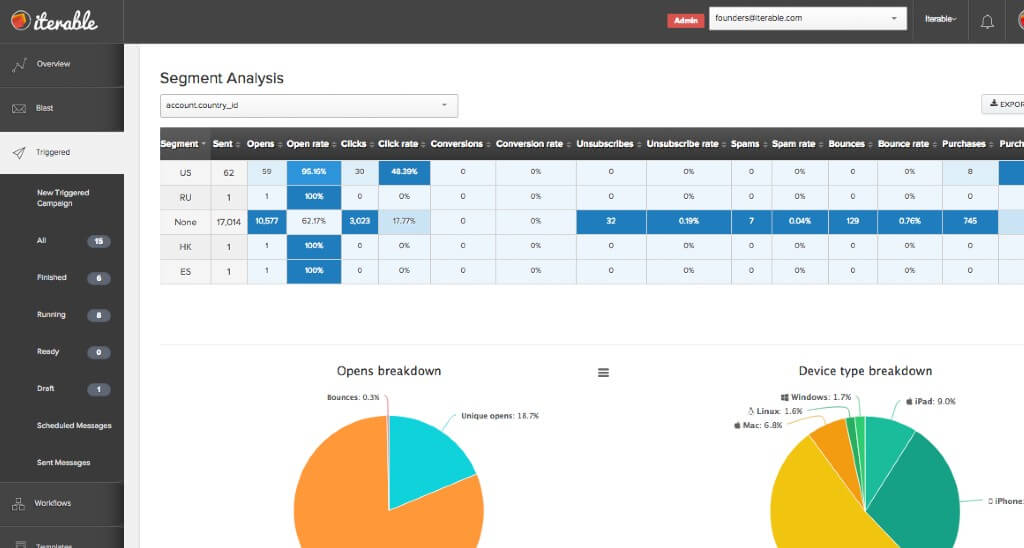Click the Export button
1024x548 pixels.
1003,104
